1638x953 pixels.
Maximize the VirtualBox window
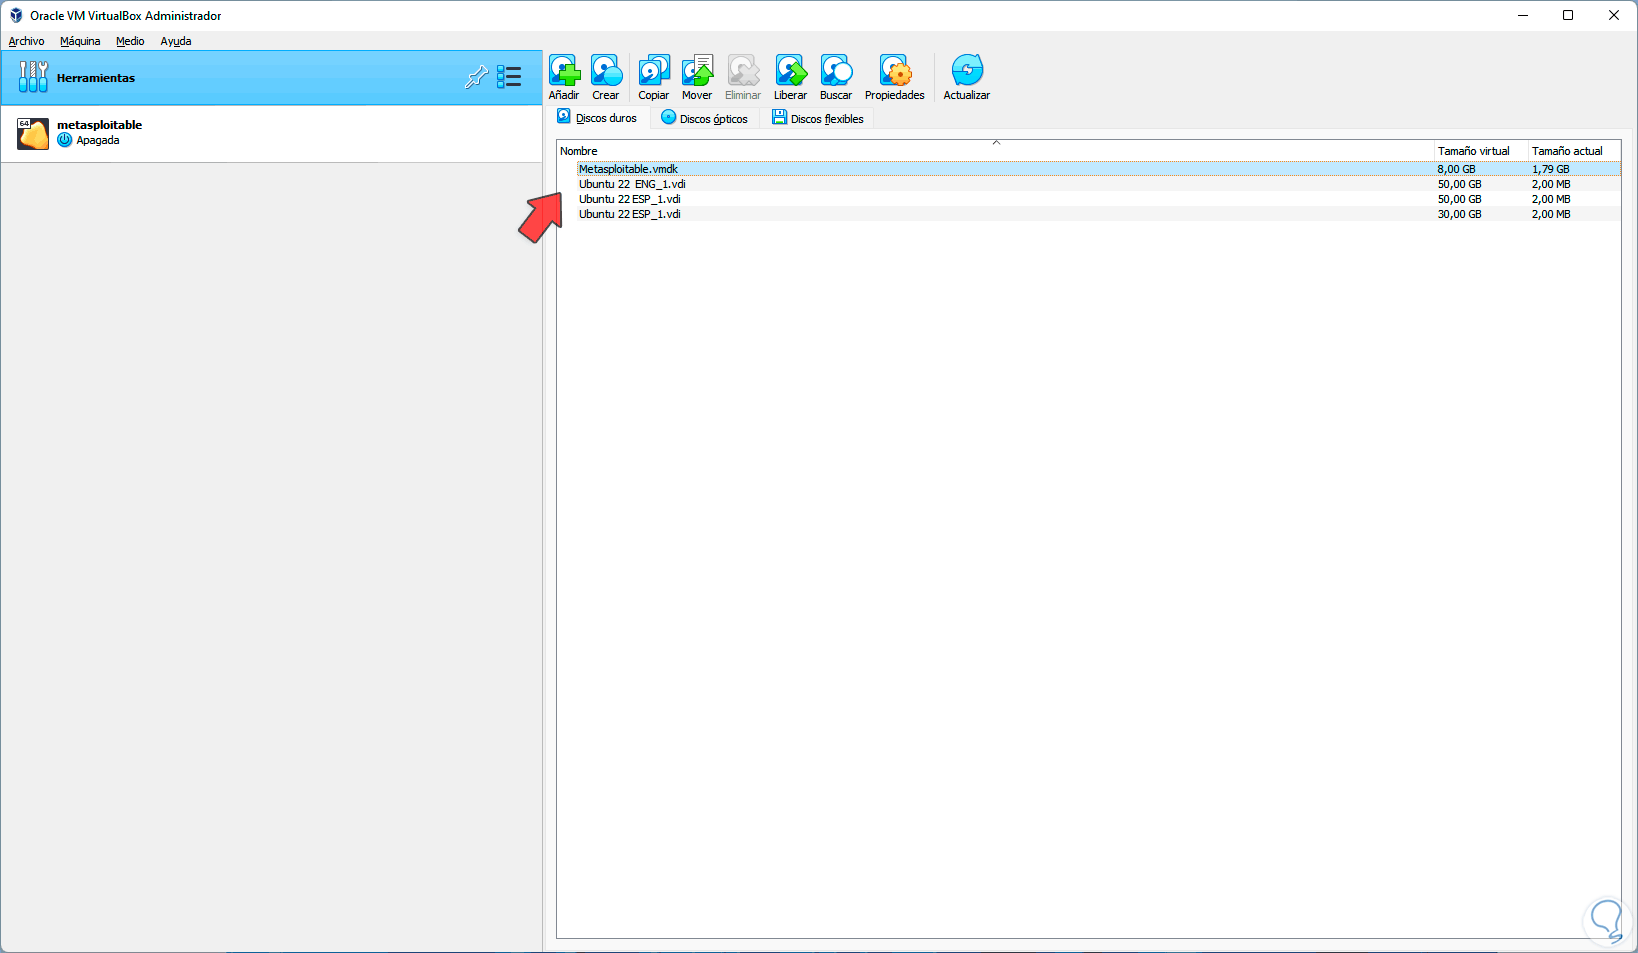1568,15
